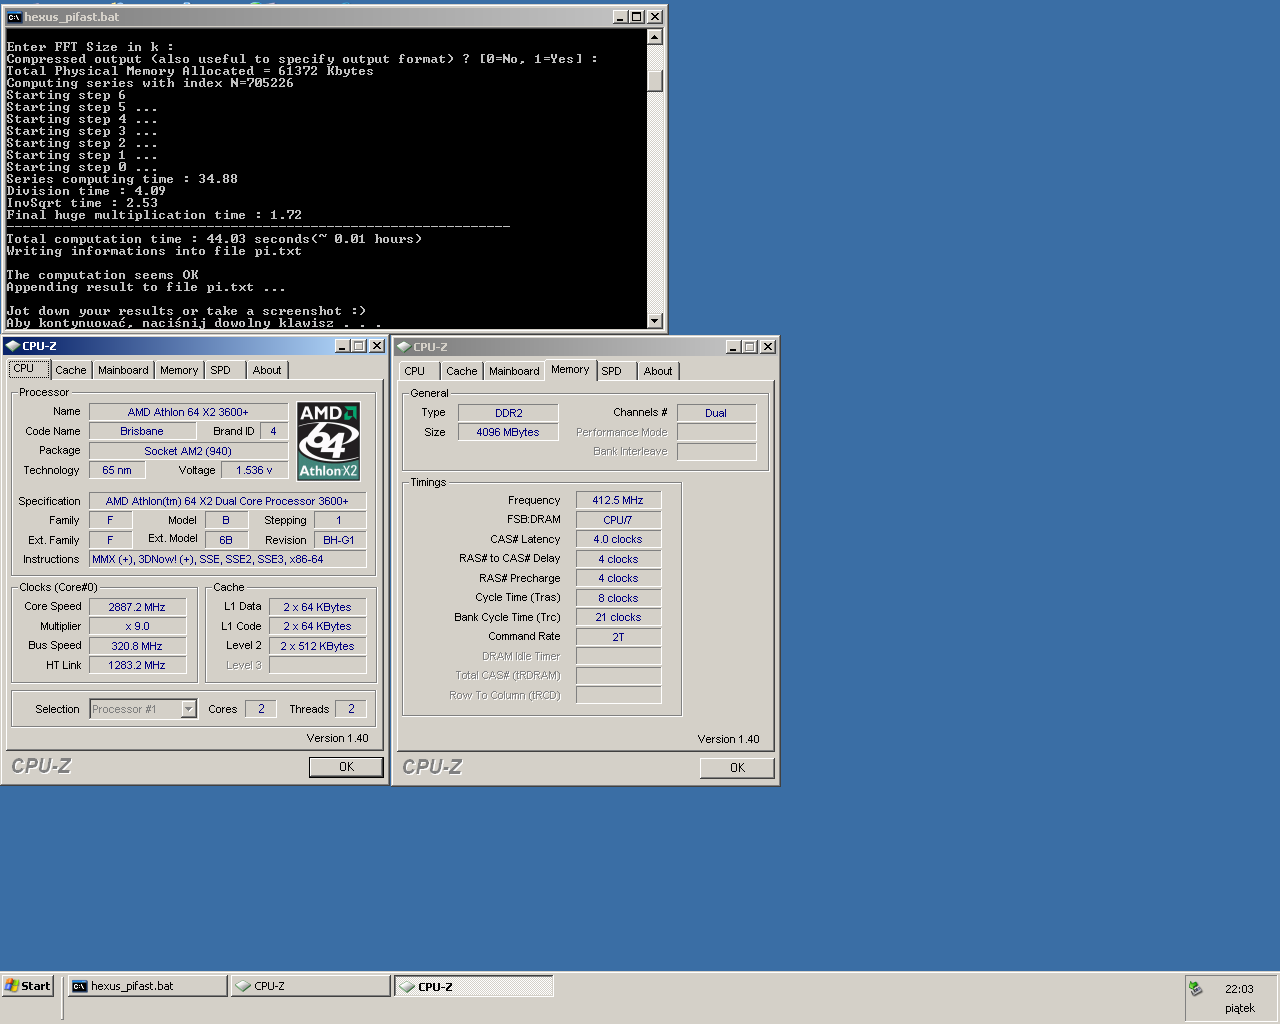Click Level 2 cache value 2 x 512 KBytes
Screen dimensions: 1280x1024
coord(317,646)
